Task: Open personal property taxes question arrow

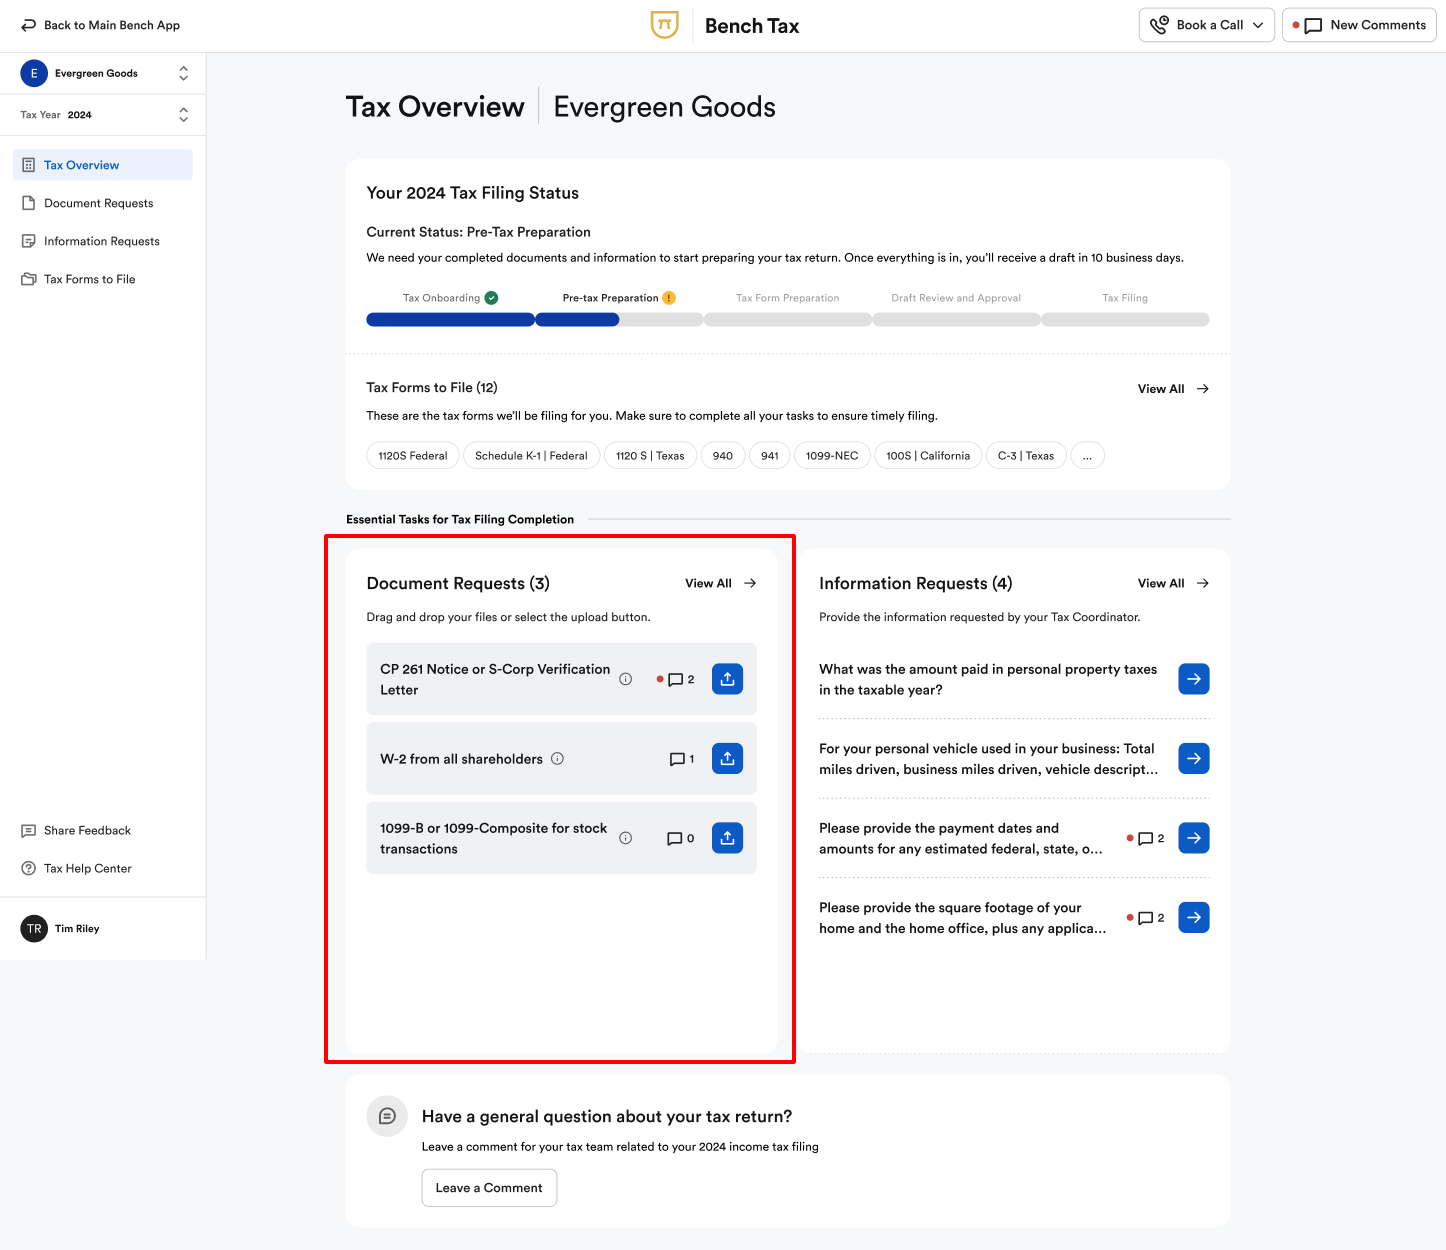Action: tap(1194, 679)
